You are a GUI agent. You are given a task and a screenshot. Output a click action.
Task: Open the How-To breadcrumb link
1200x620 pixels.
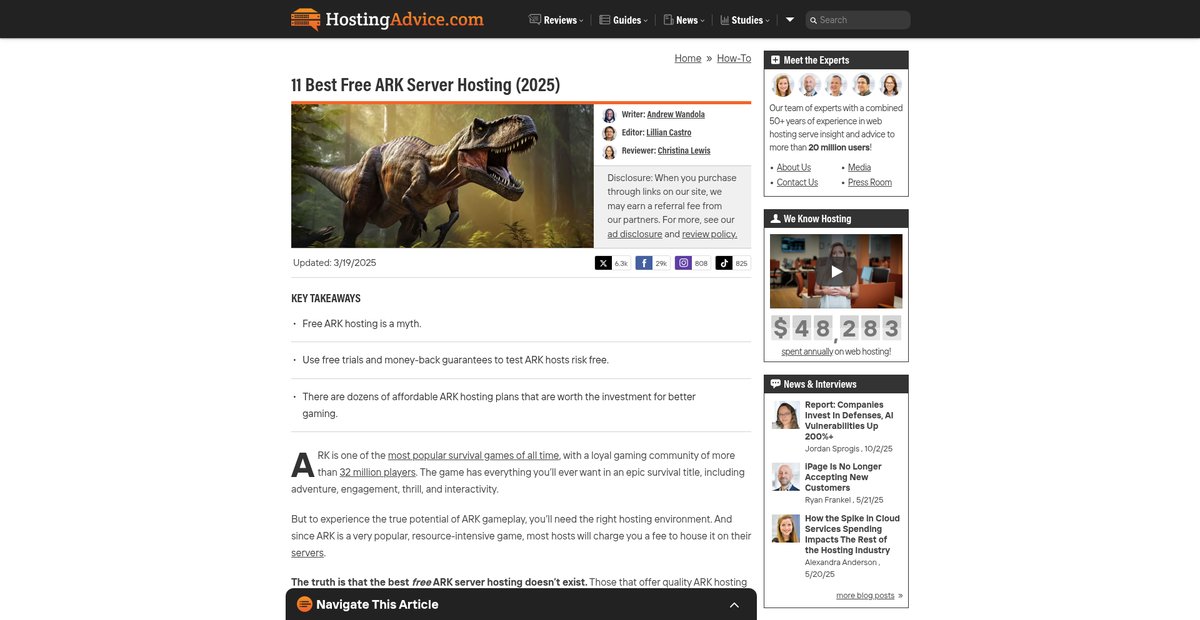(x=734, y=58)
